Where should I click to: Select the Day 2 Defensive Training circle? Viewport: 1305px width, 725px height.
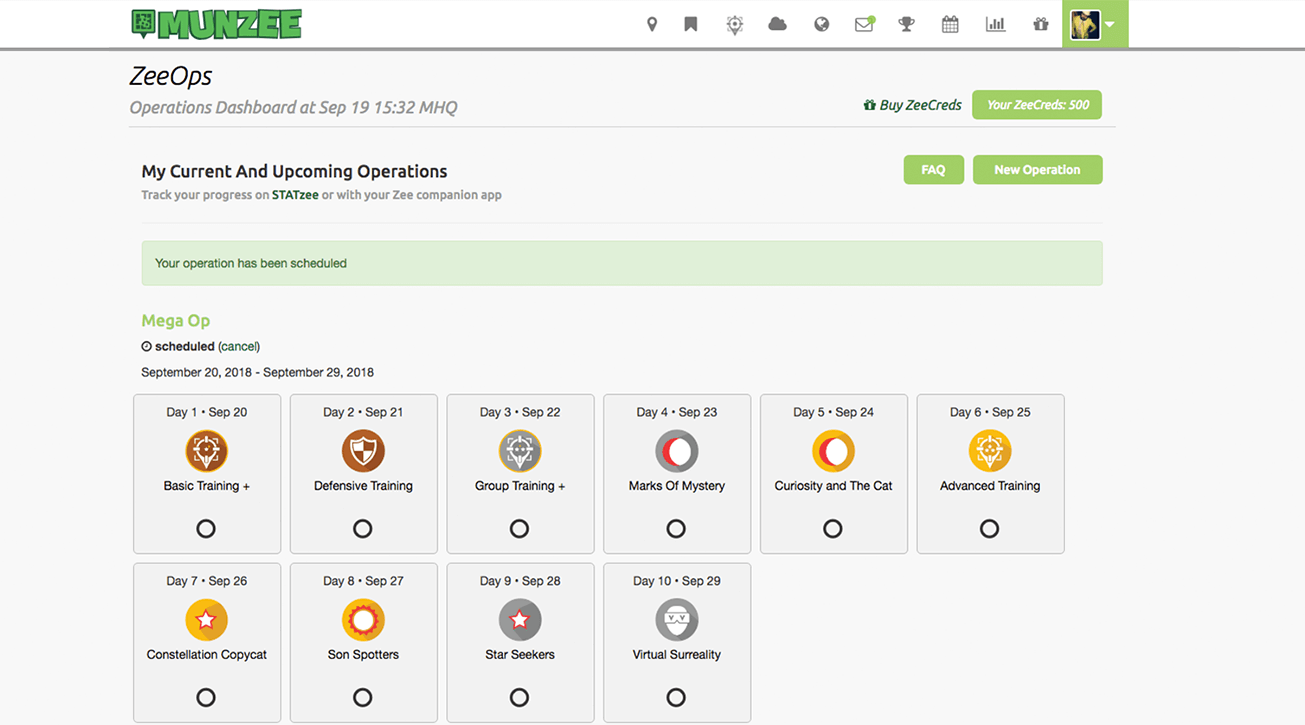[363, 528]
